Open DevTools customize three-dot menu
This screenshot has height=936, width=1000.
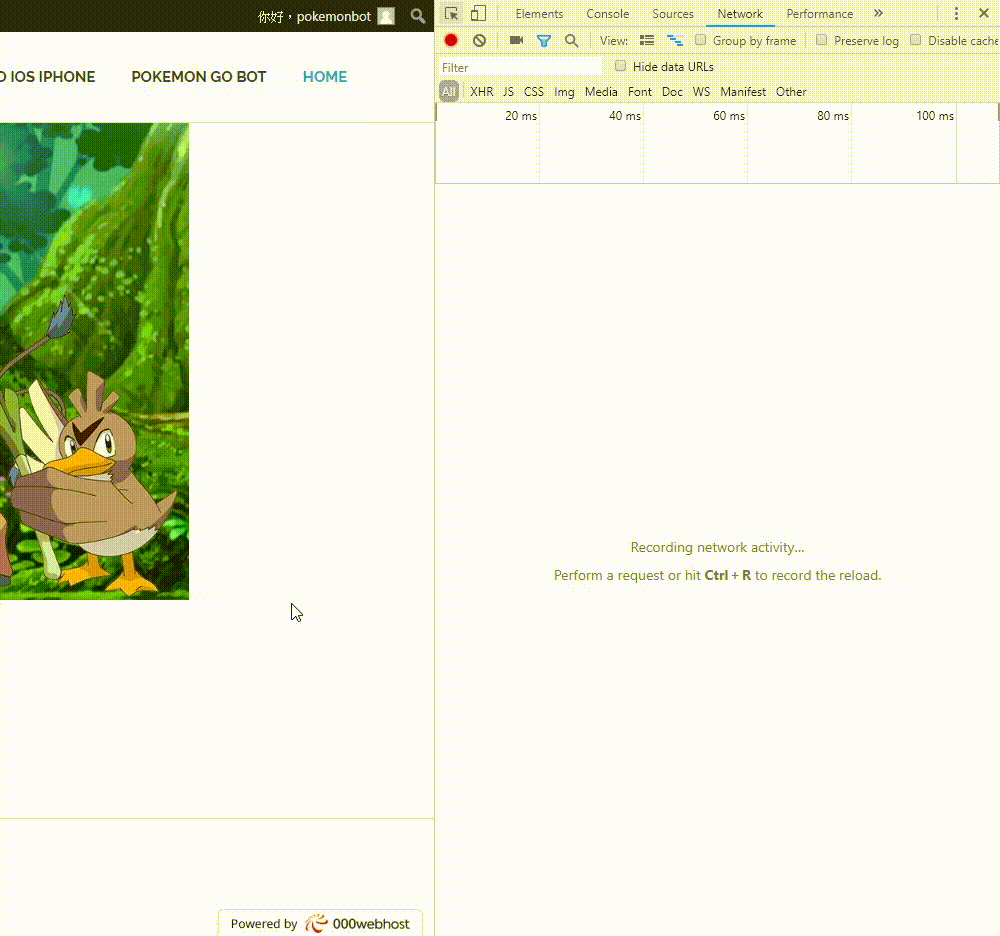point(956,14)
